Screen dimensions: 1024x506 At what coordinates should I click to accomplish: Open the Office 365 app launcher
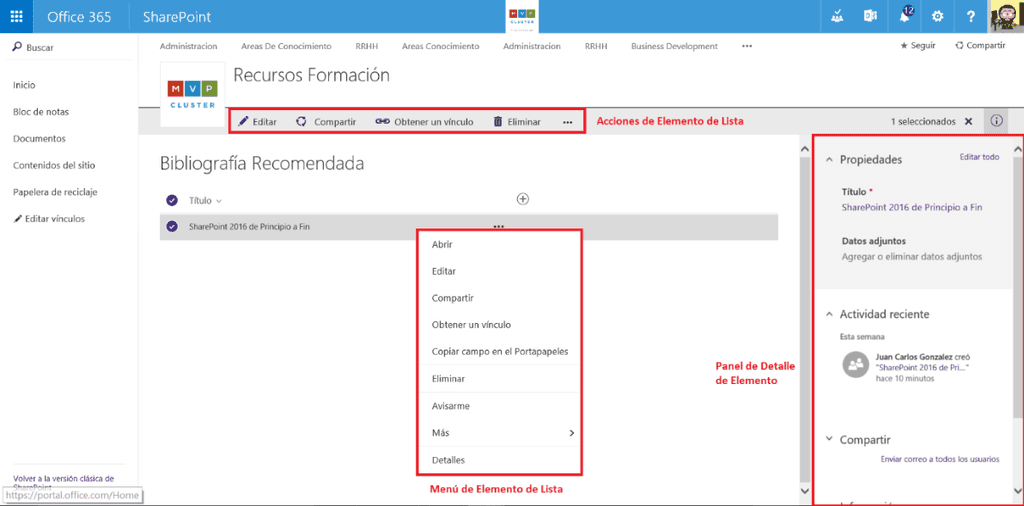(x=17, y=16)
